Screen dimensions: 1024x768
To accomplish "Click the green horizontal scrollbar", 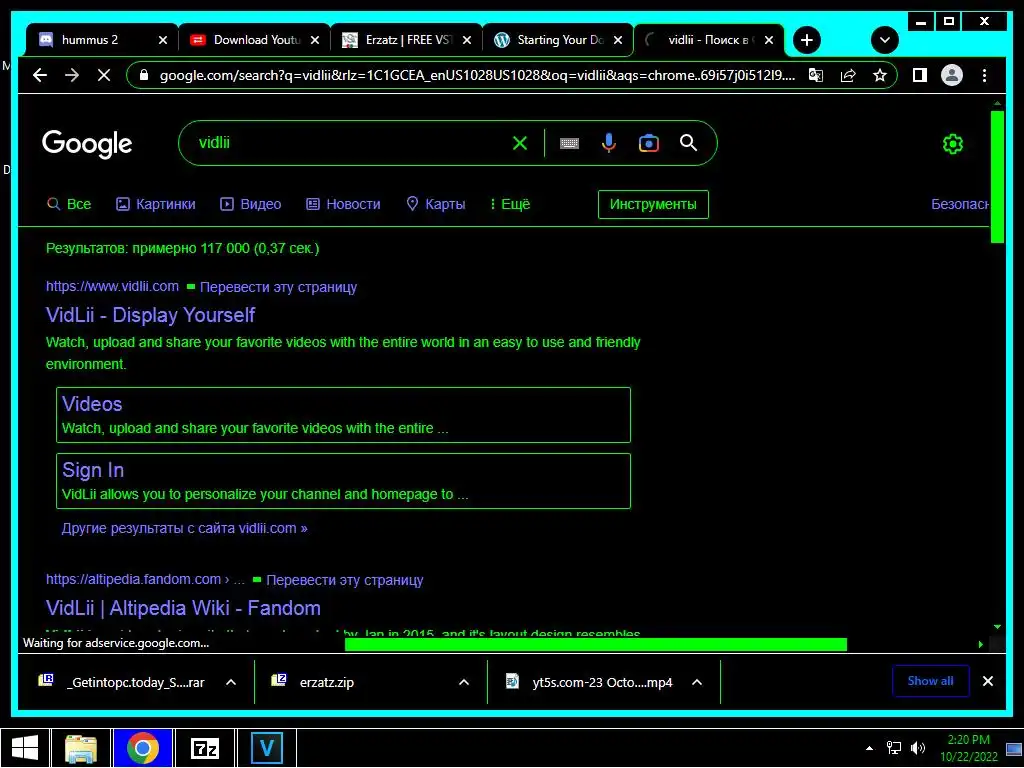I will click(x=596, y=645).
